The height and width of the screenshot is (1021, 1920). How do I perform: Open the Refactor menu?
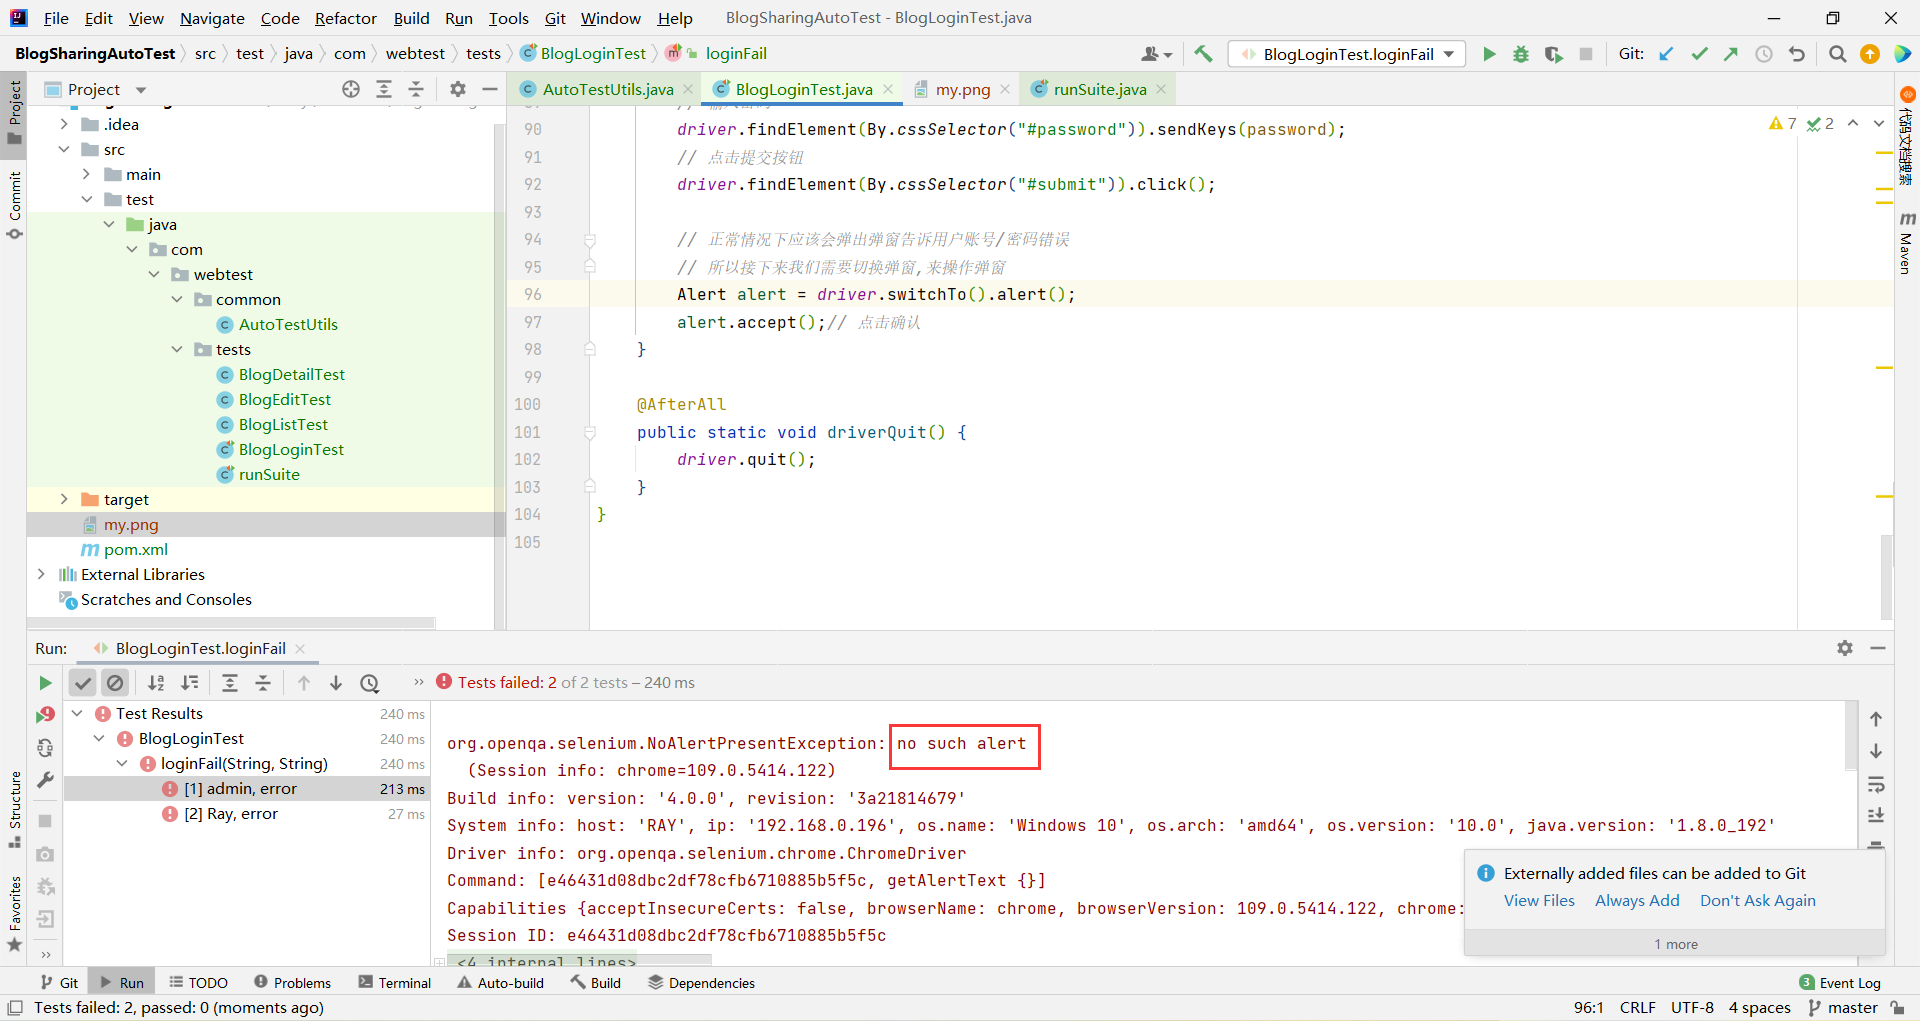point(345,18)
